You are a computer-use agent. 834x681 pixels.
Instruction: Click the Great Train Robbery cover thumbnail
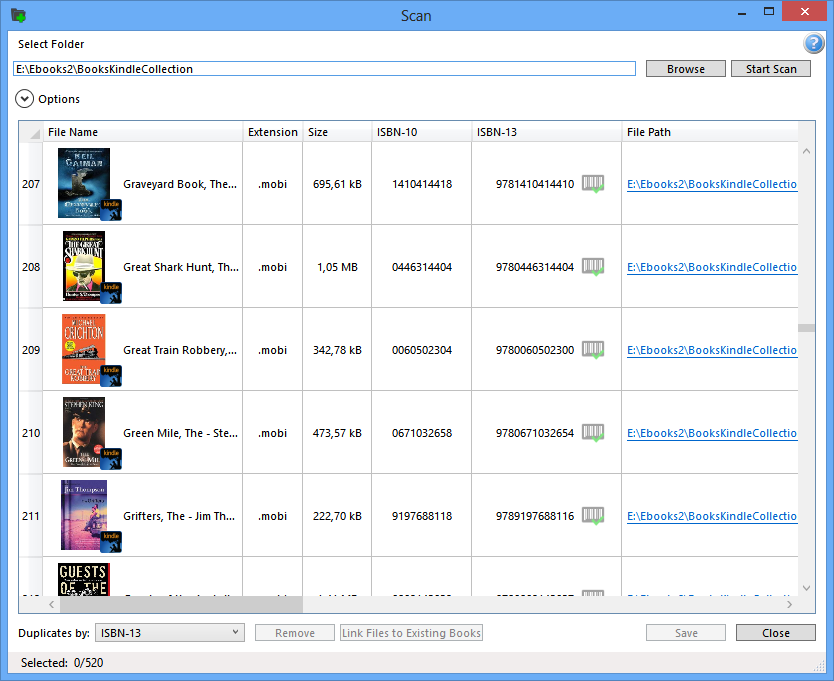point(84,346)
